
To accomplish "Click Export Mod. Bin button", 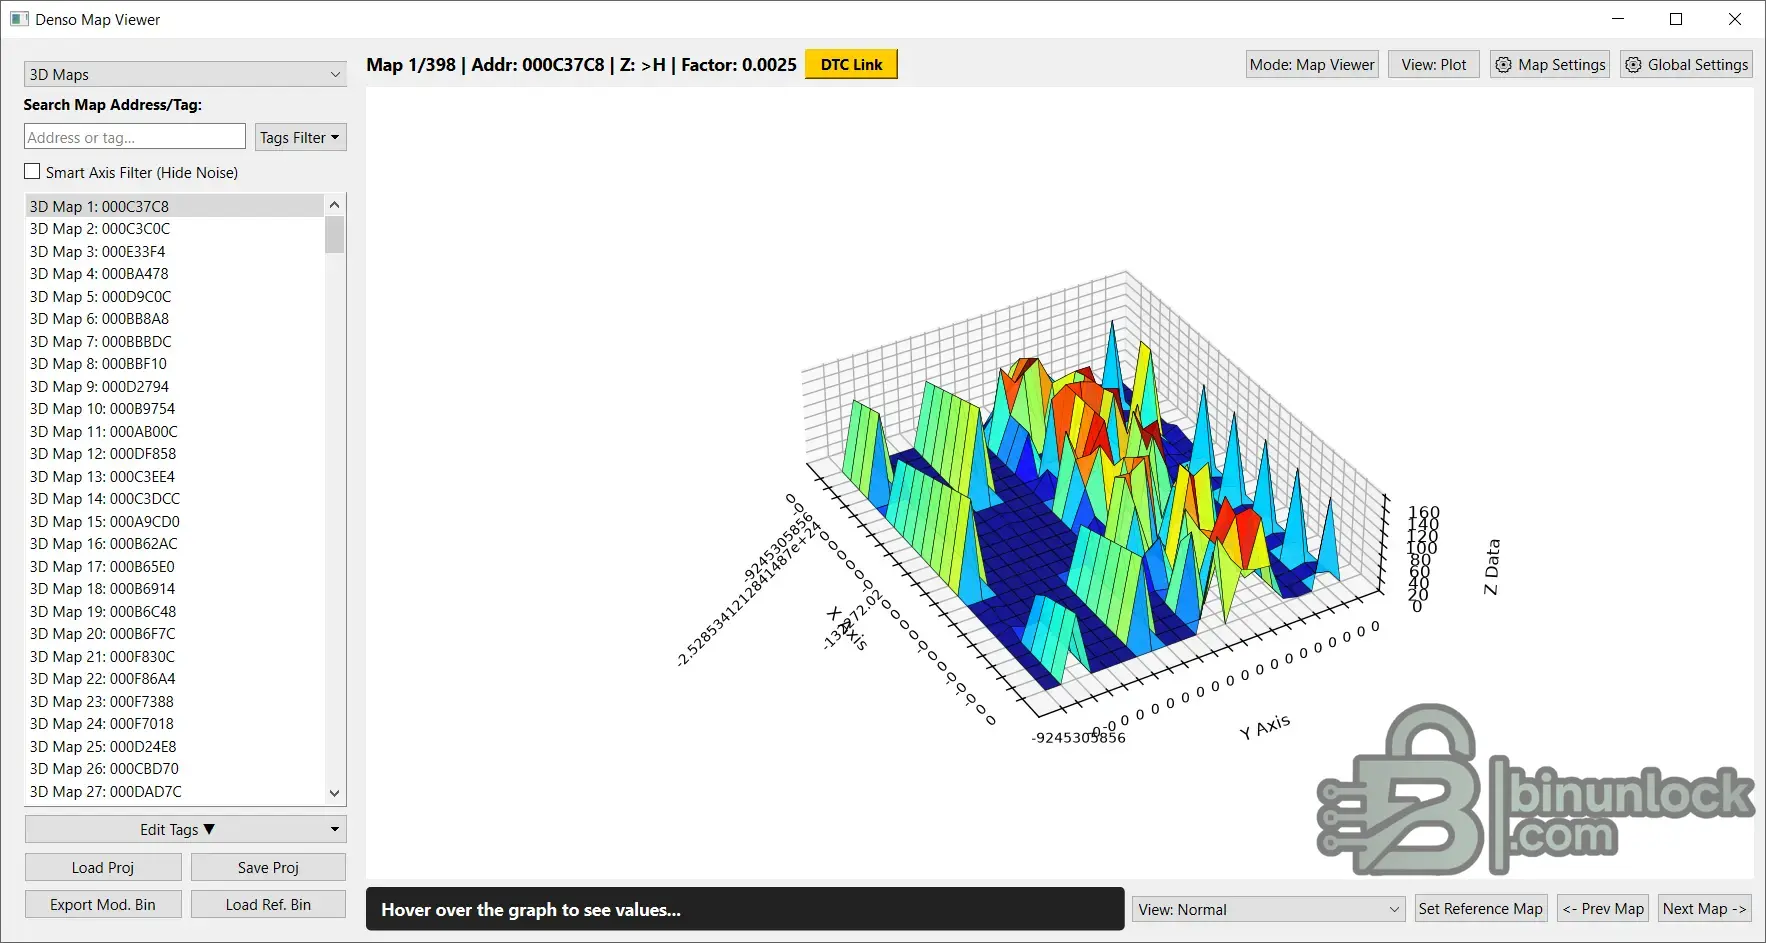I will pos(103,904).
